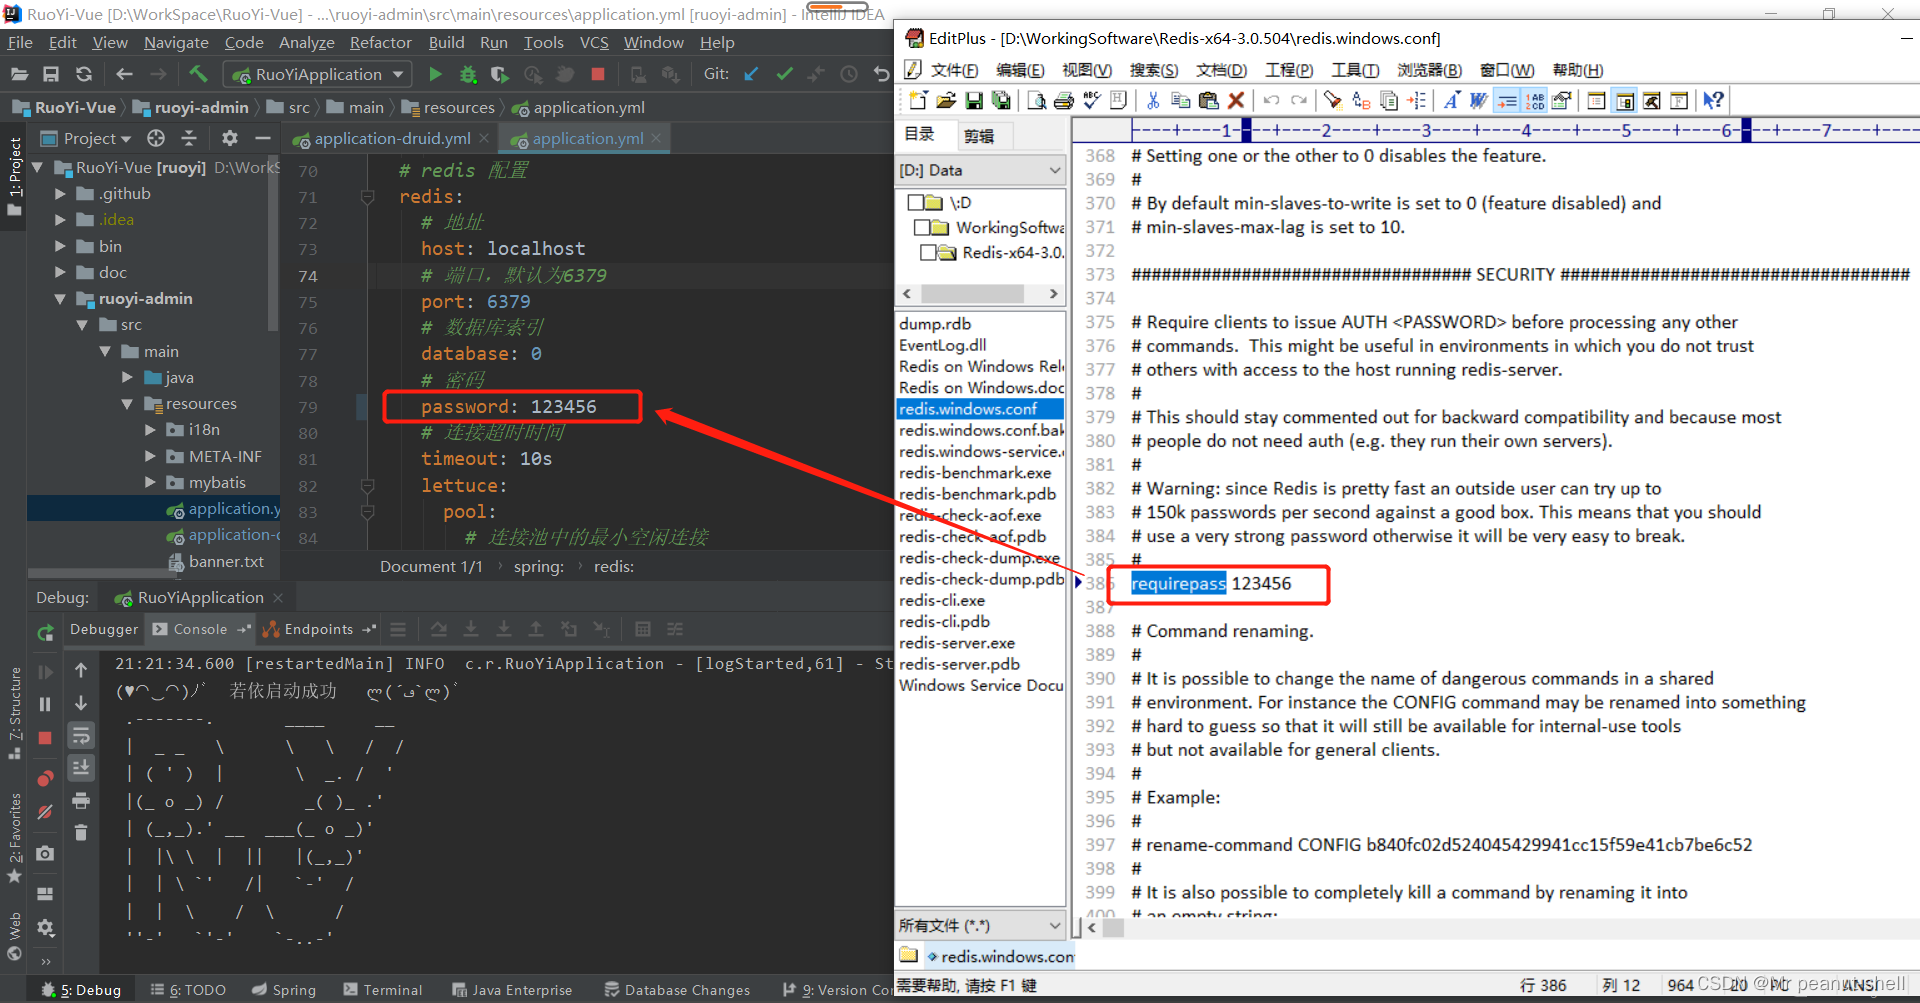Mute breakpoints in Debug panel
Screen dimensions: 1920x1003
(45, 812)
